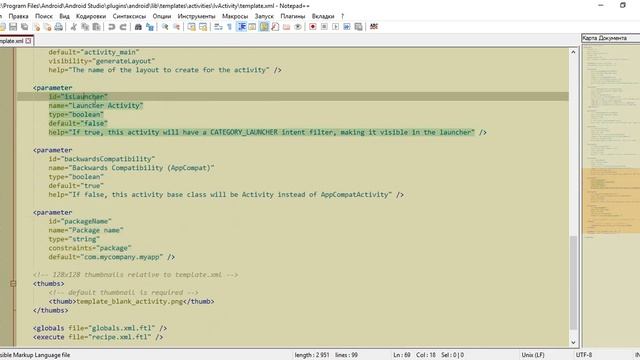Collapse the thumbs block fold marker
The width and height of the screenshot is (640, 360).
coord(13,283)
